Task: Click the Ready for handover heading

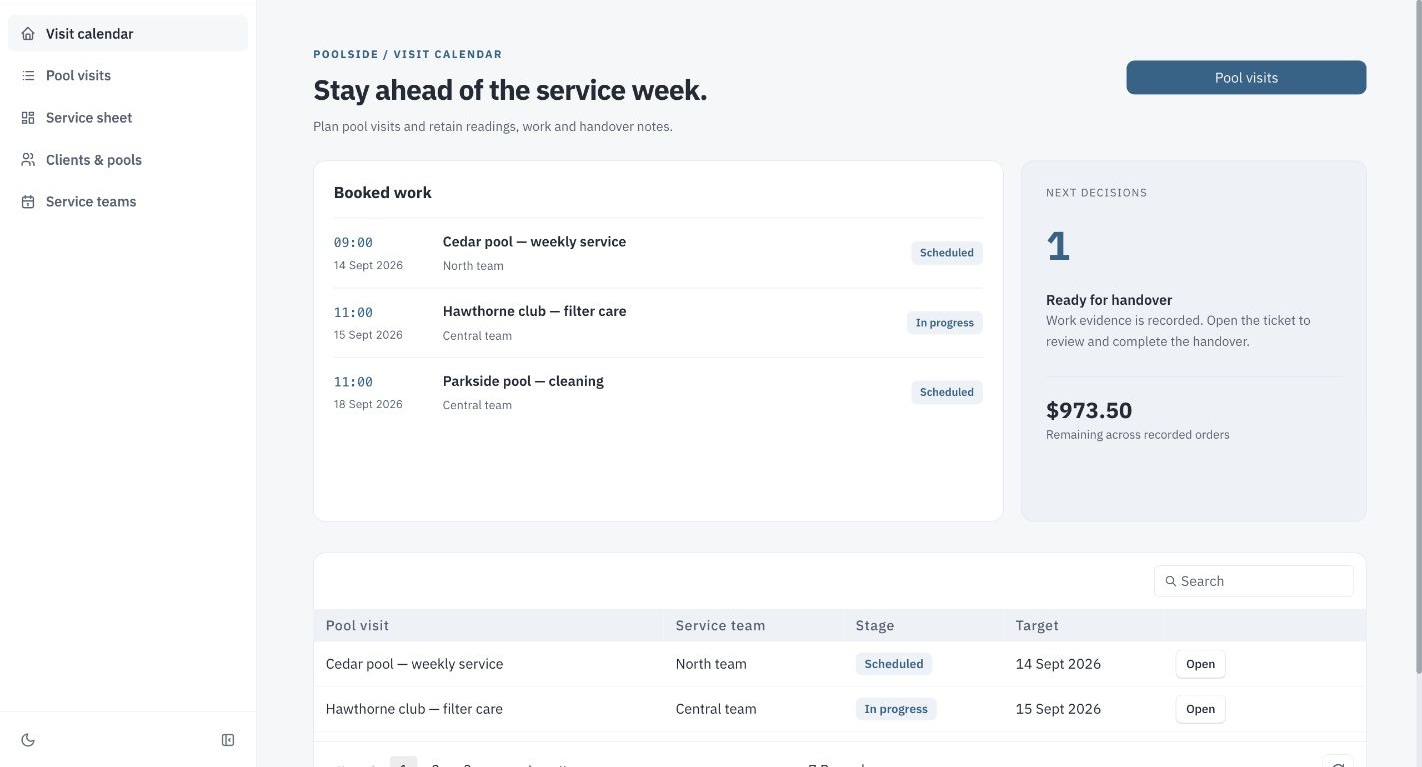Action: click(x=1109, y=300)
